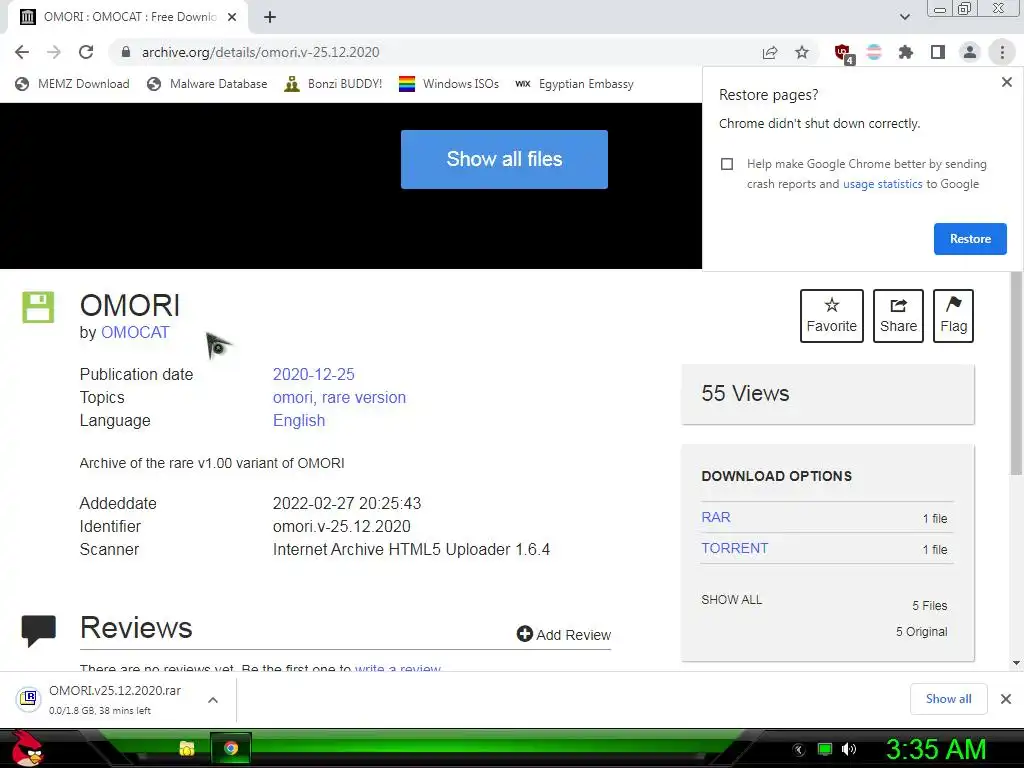Open the Chrome profile avatar

point(970,52)
